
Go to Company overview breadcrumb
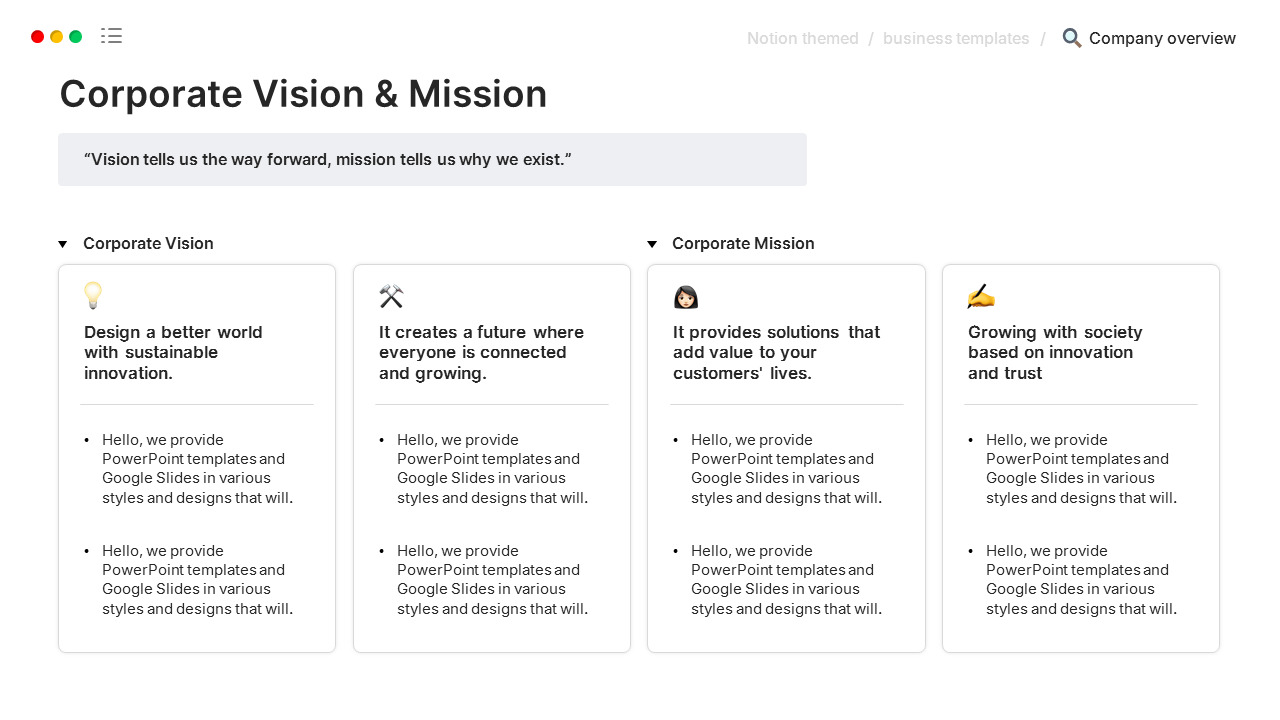(x=1162, y=38)
